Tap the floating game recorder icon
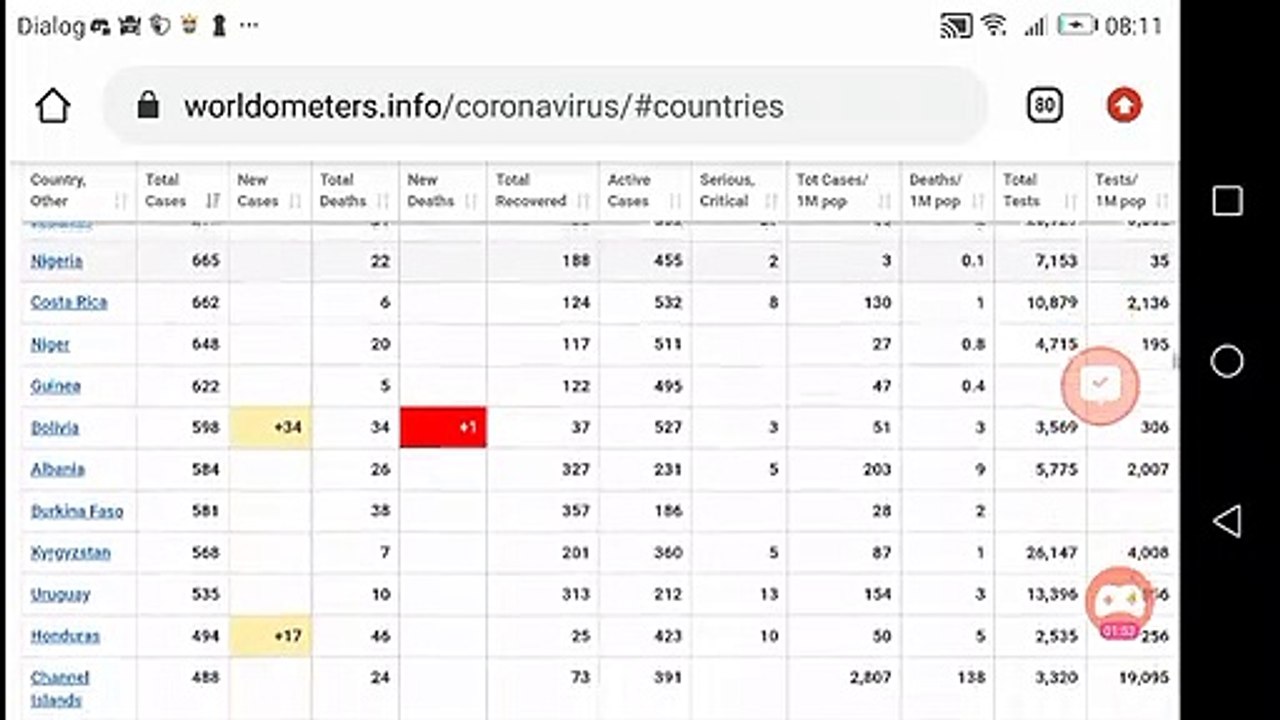The height and width of the screenshot is (720, 1280). pyautogui.click(x=1118, y=601)
